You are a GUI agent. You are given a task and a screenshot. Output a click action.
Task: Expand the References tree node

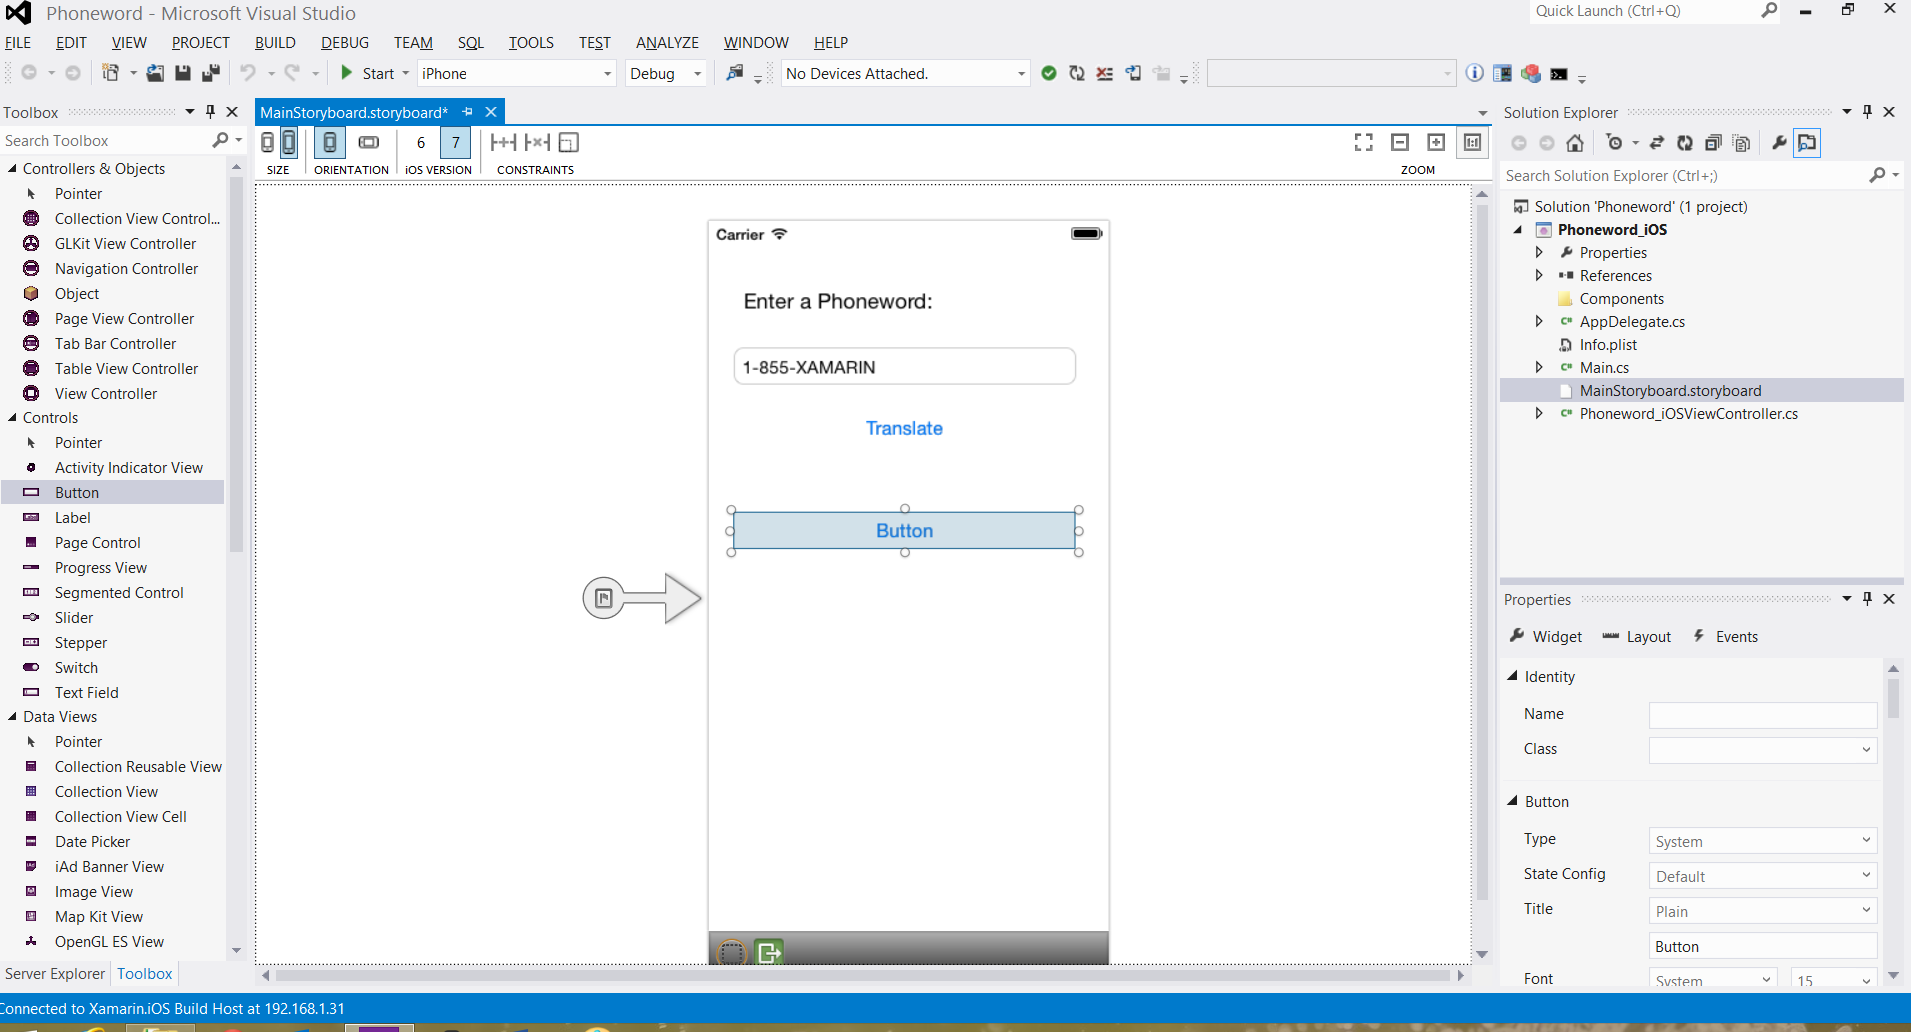[1539, 276]
